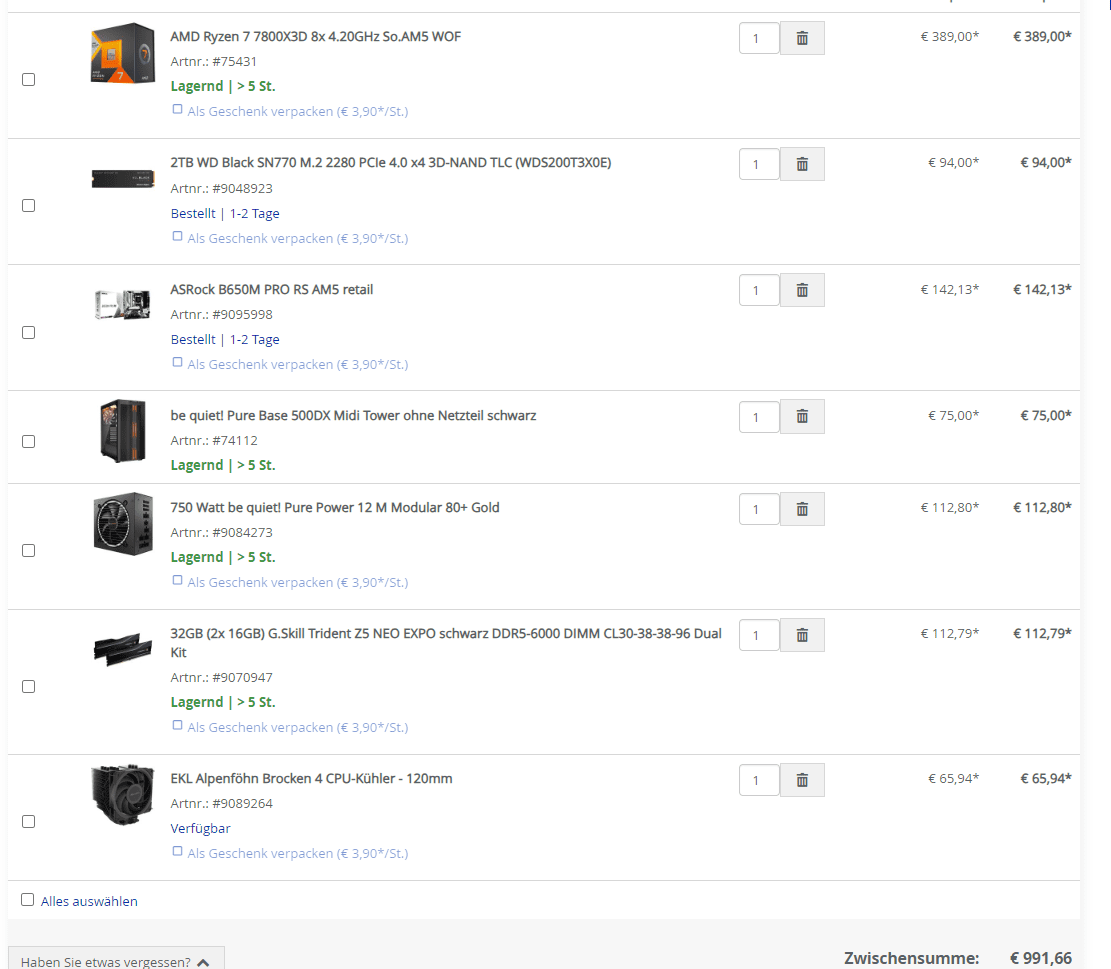Click article number #9048923
The image size is (1111, 969).
click(x=242, y=188)
